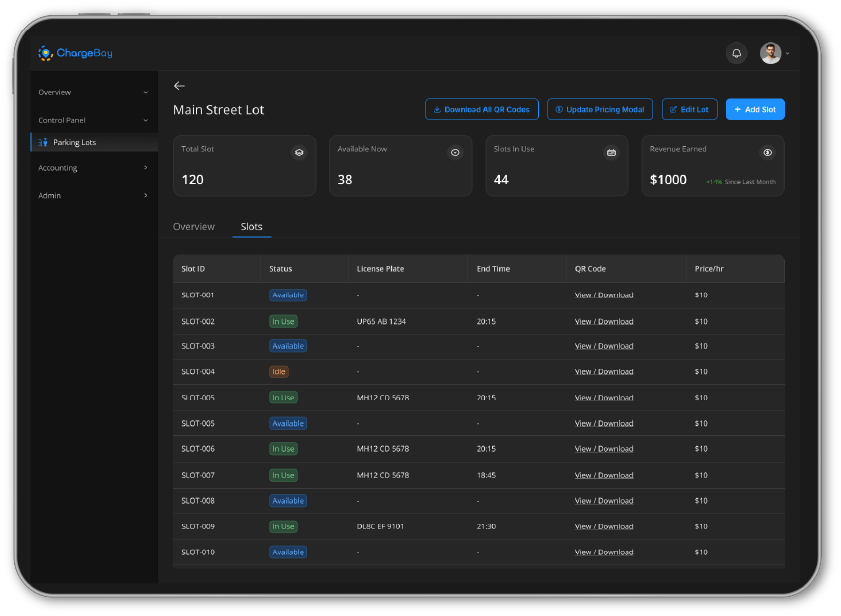Click the ChargeBay logo

[x=76, y=53]
